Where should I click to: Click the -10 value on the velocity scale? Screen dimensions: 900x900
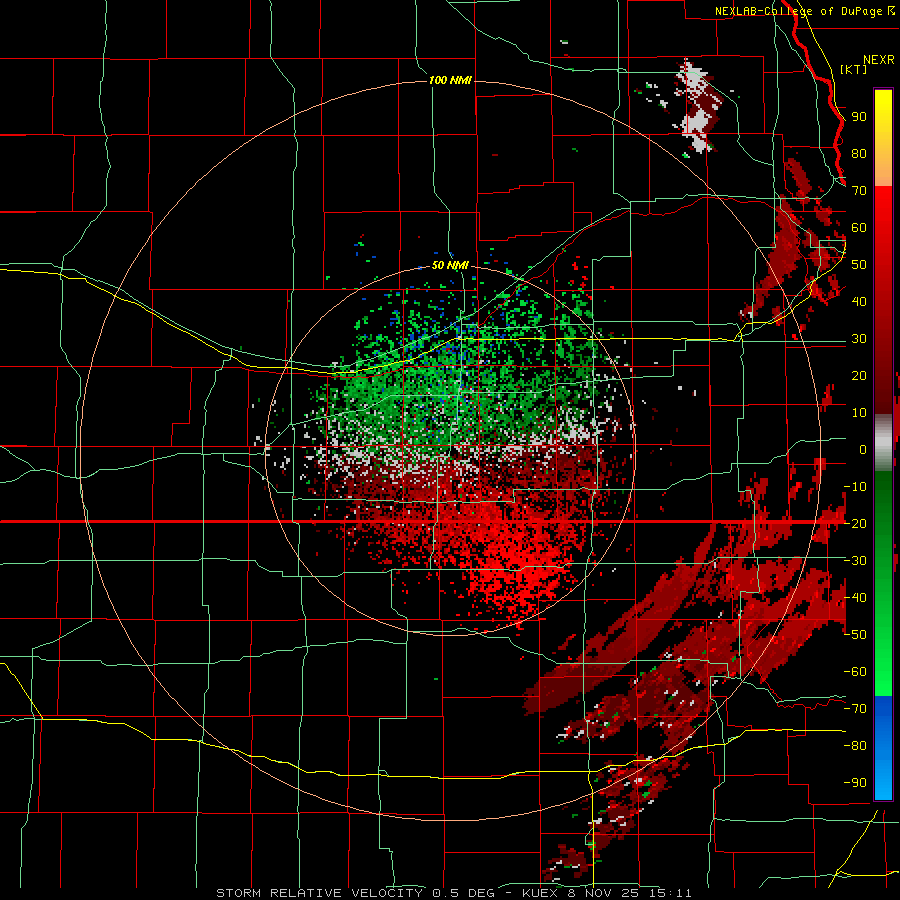pos(855,487)
